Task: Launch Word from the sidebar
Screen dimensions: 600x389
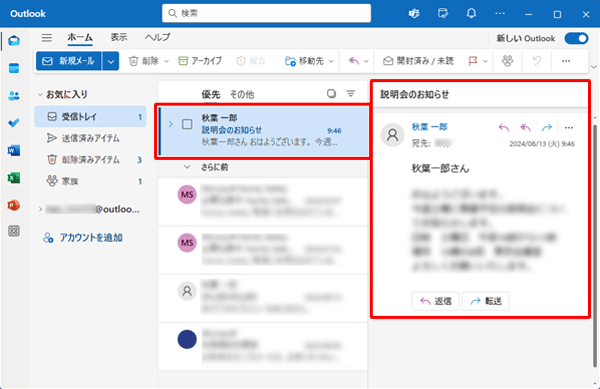Action: tap(14, 150)
